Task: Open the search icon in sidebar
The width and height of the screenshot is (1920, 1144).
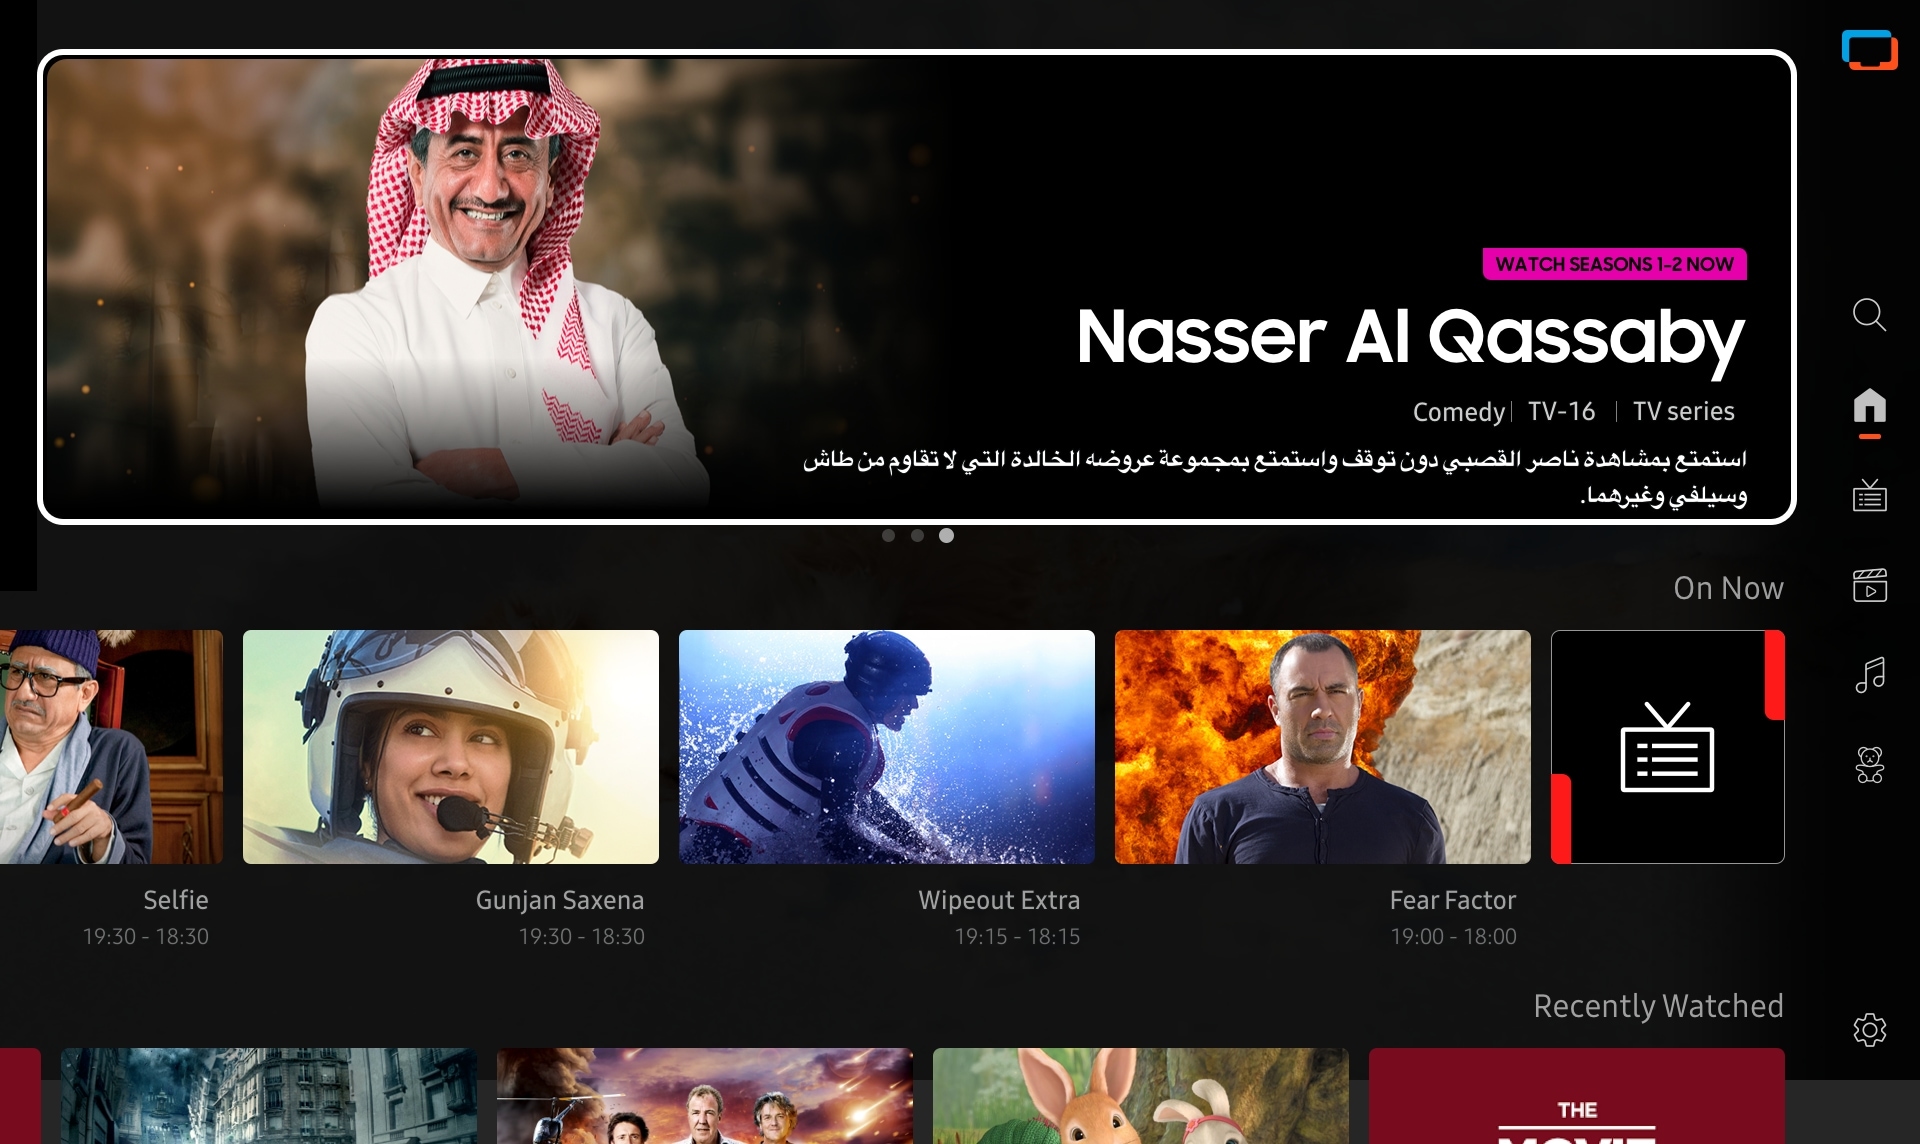Action: [x=1869, y=315]
